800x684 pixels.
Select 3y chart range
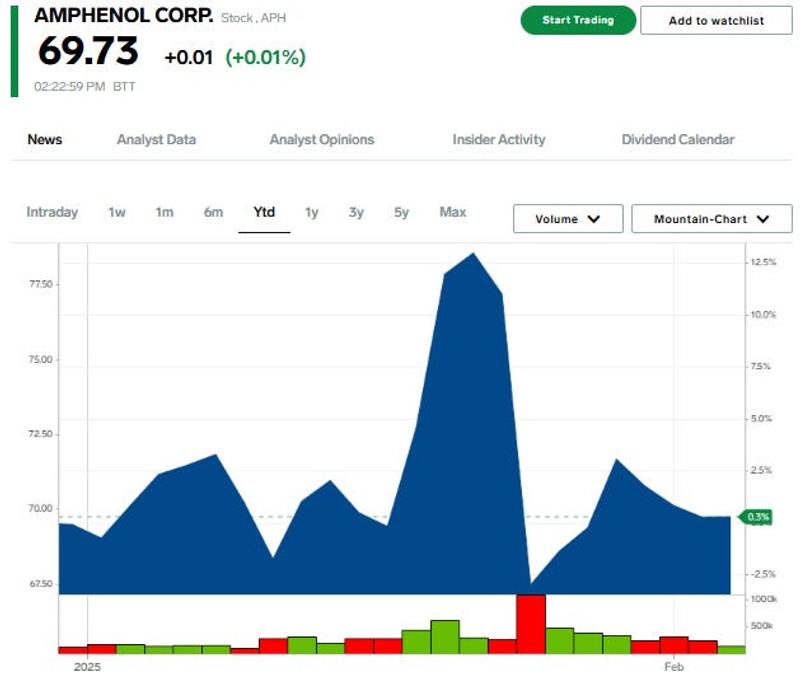point(356,212)
